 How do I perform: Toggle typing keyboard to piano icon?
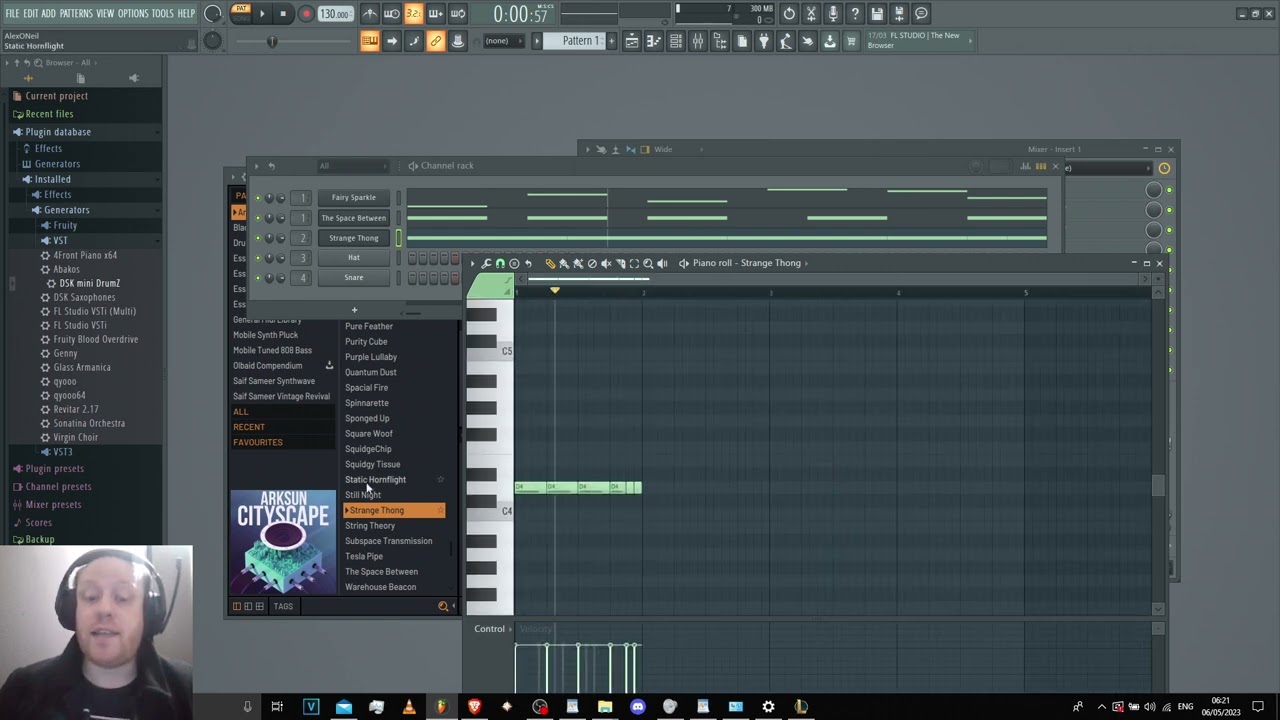tap(370, 41)
